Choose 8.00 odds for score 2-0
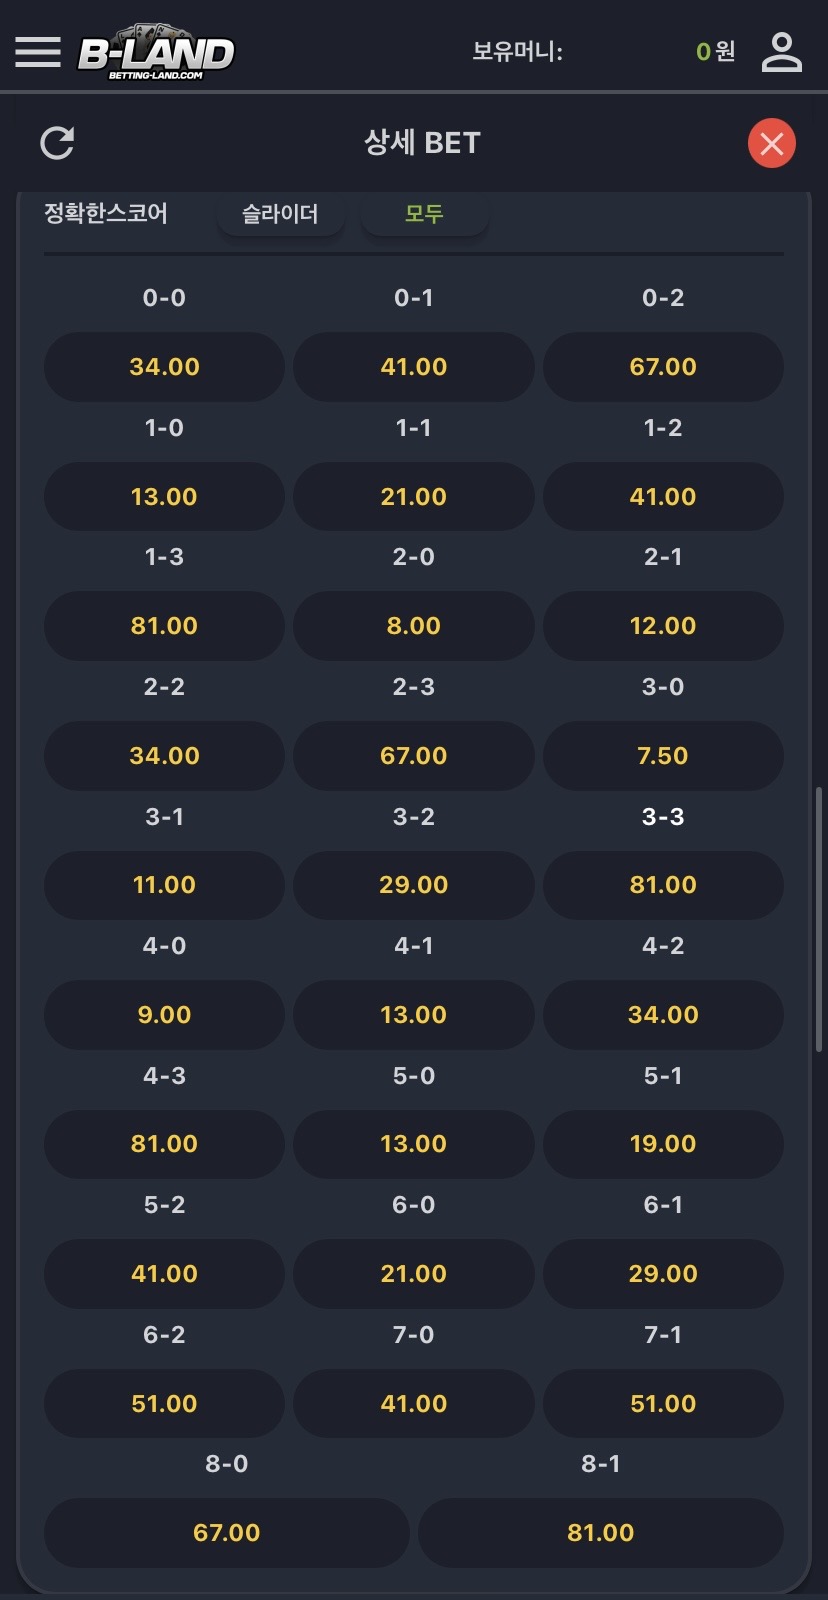828x1600 pixels. (413, 626)
